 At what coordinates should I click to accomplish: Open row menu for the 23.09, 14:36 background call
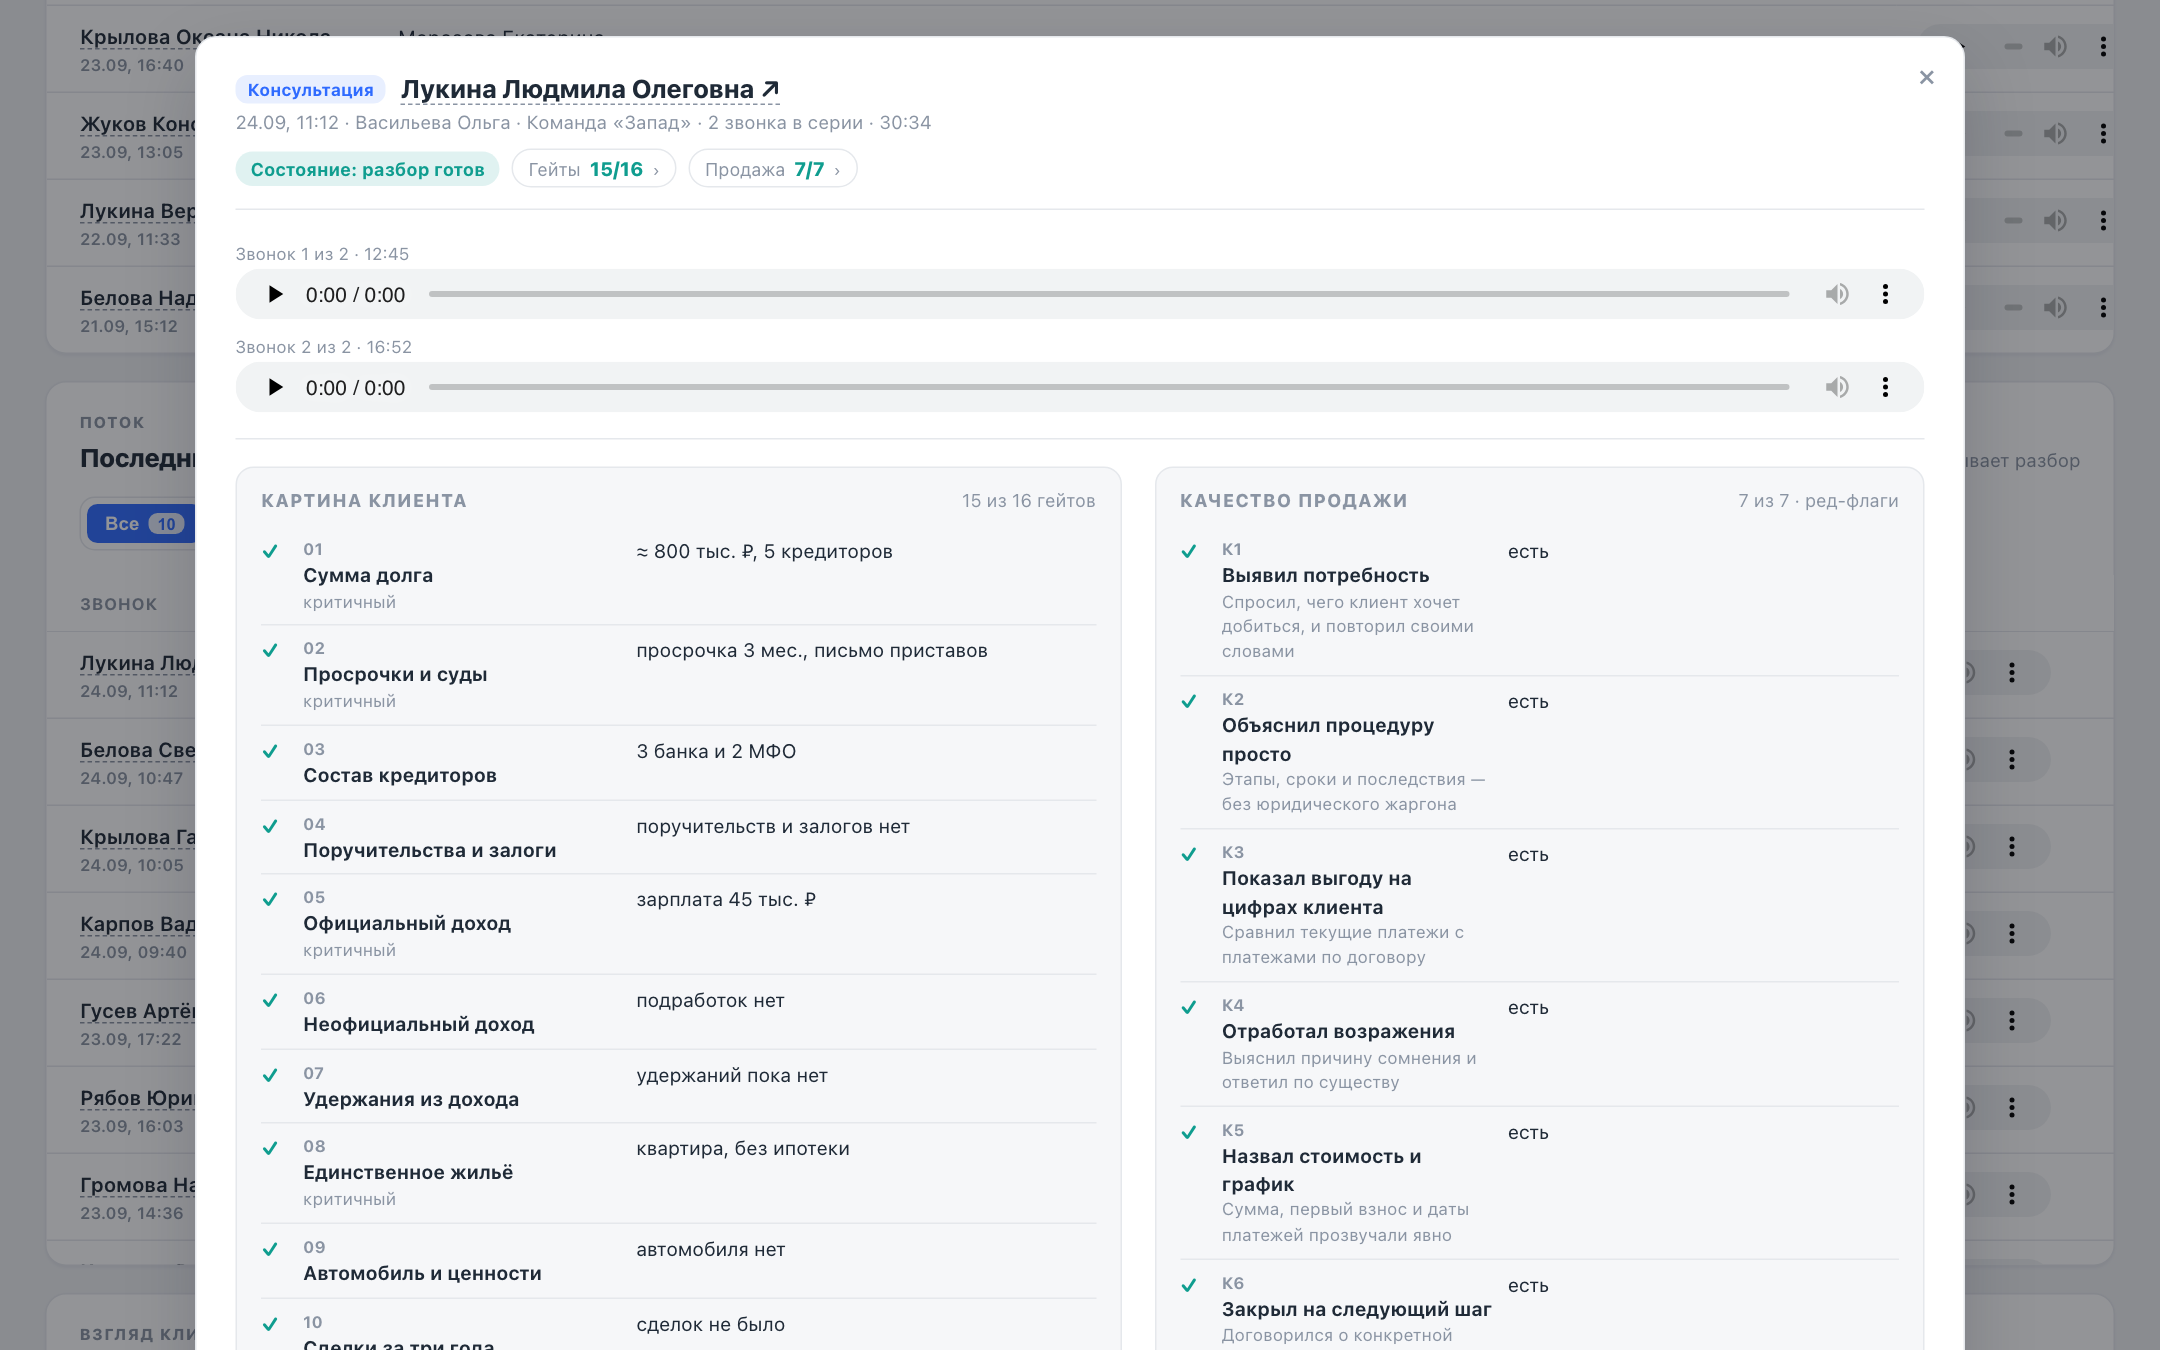pos(2012,1194)
